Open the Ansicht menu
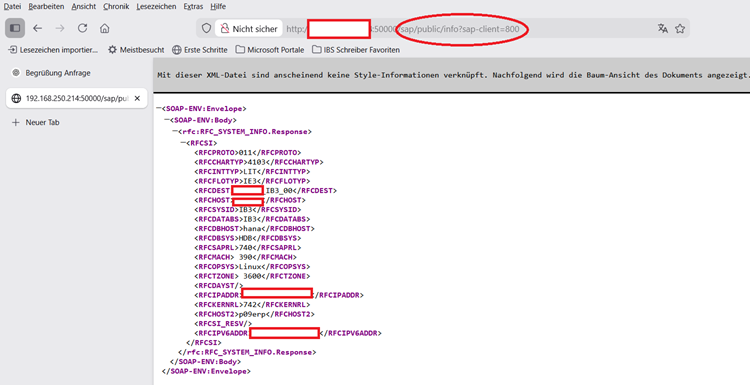750x386 pixels. click(x=84, y=6)
